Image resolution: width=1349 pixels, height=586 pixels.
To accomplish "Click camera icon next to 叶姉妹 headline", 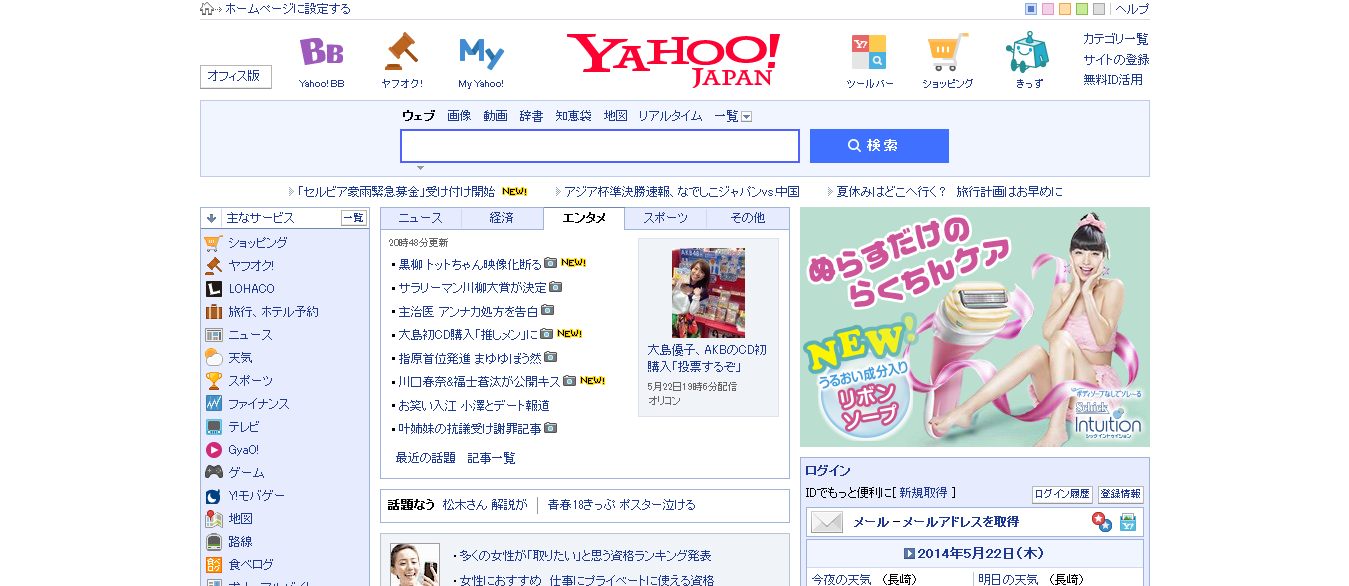I will pos(550,428).
